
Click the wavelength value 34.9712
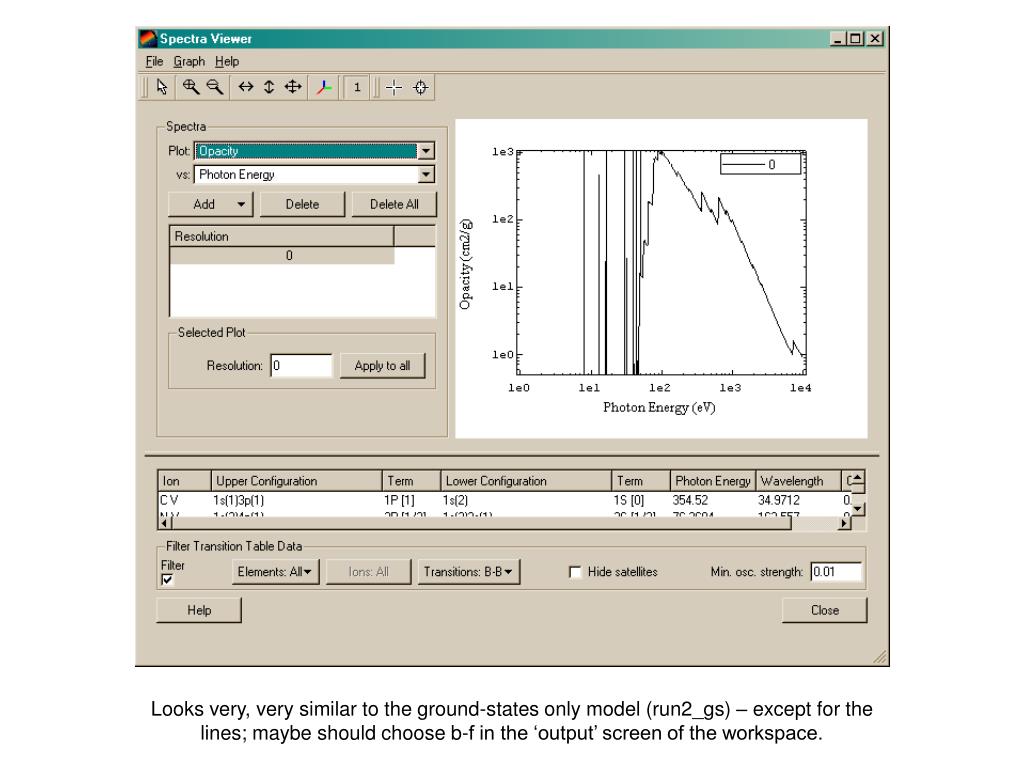point(778,500)
